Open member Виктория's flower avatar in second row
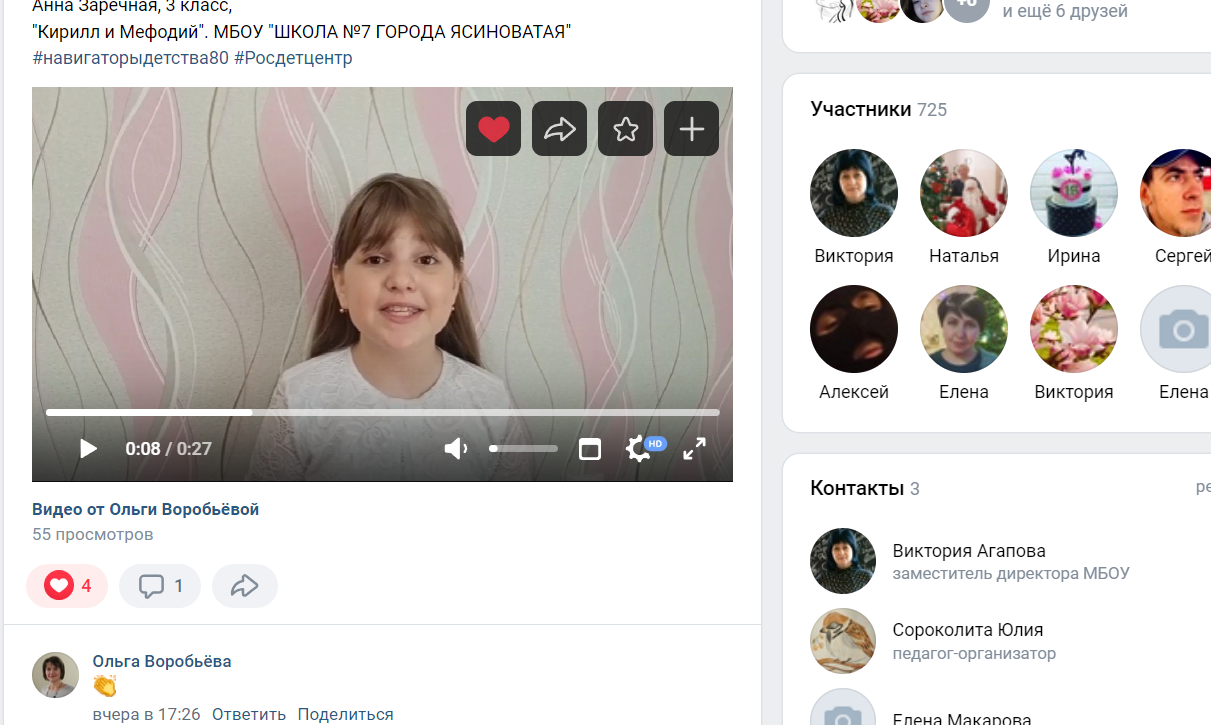The image size is (1211, 725). [1074, 329]
